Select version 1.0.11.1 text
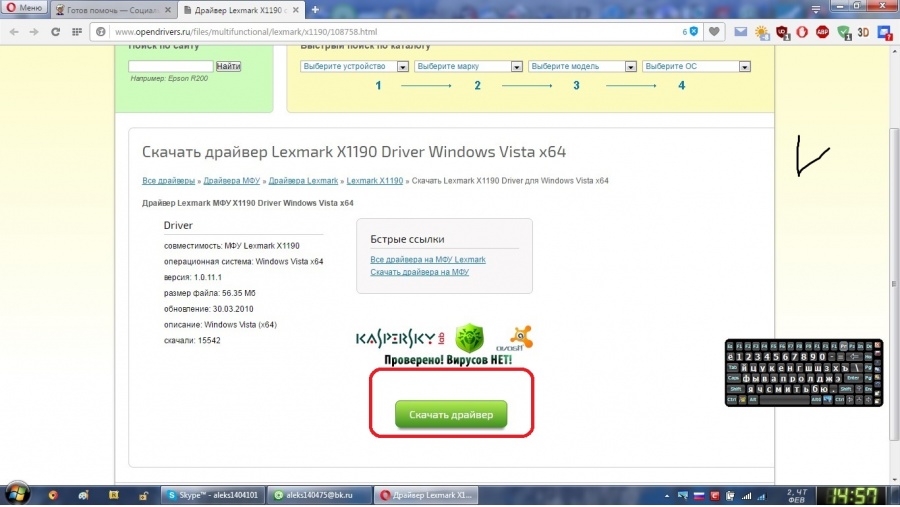The width and height of the screenshot is (900, 507). click(193, 277)
